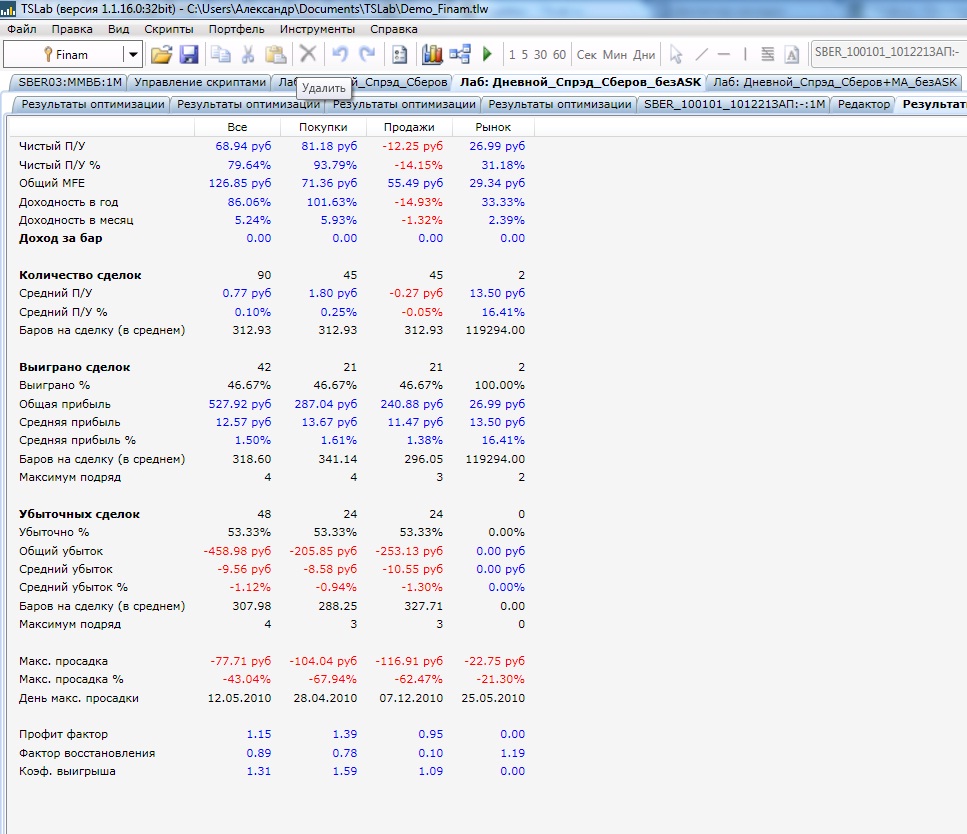Image resolution: width=967 pixels, height=834 pixels.
Task: Click the Покупки column header
Action: point(323,127)
